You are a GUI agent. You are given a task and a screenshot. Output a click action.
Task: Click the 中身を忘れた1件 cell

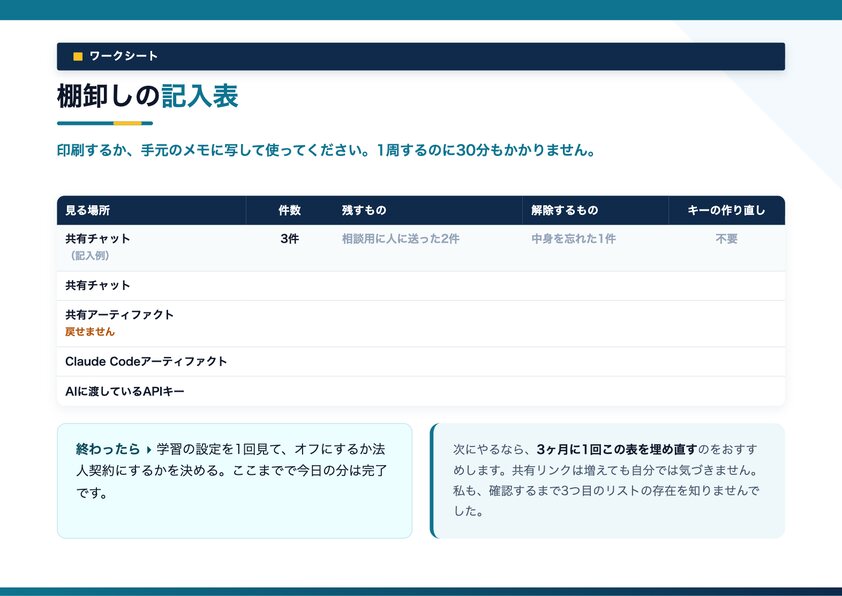pyautogui.click(x=574, y=239)
